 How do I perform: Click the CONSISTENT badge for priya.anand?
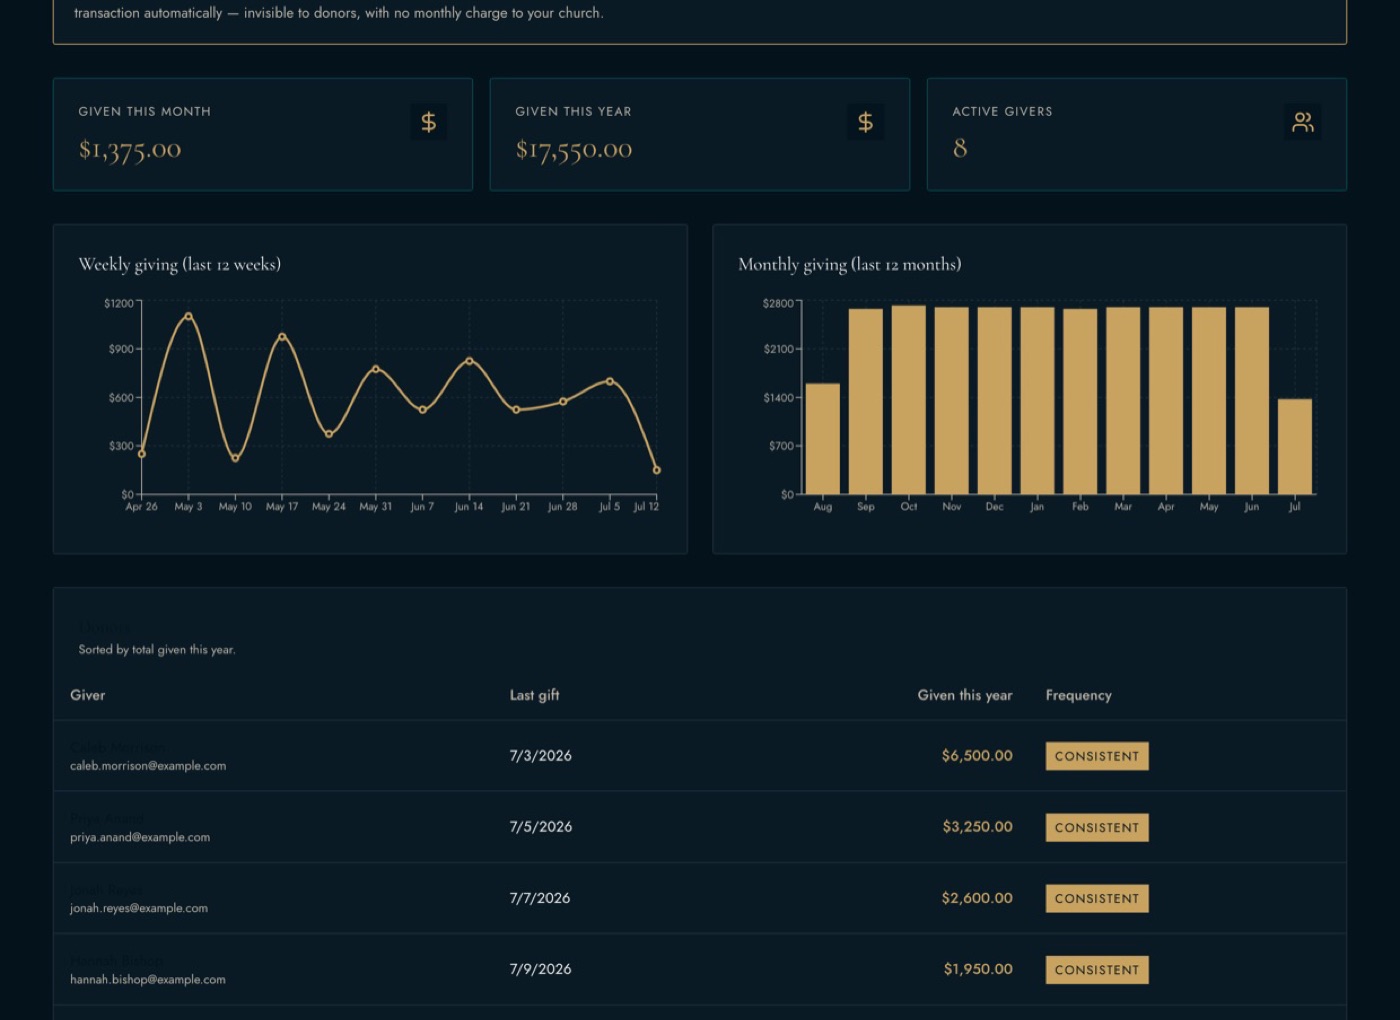tap(1097, 827)
